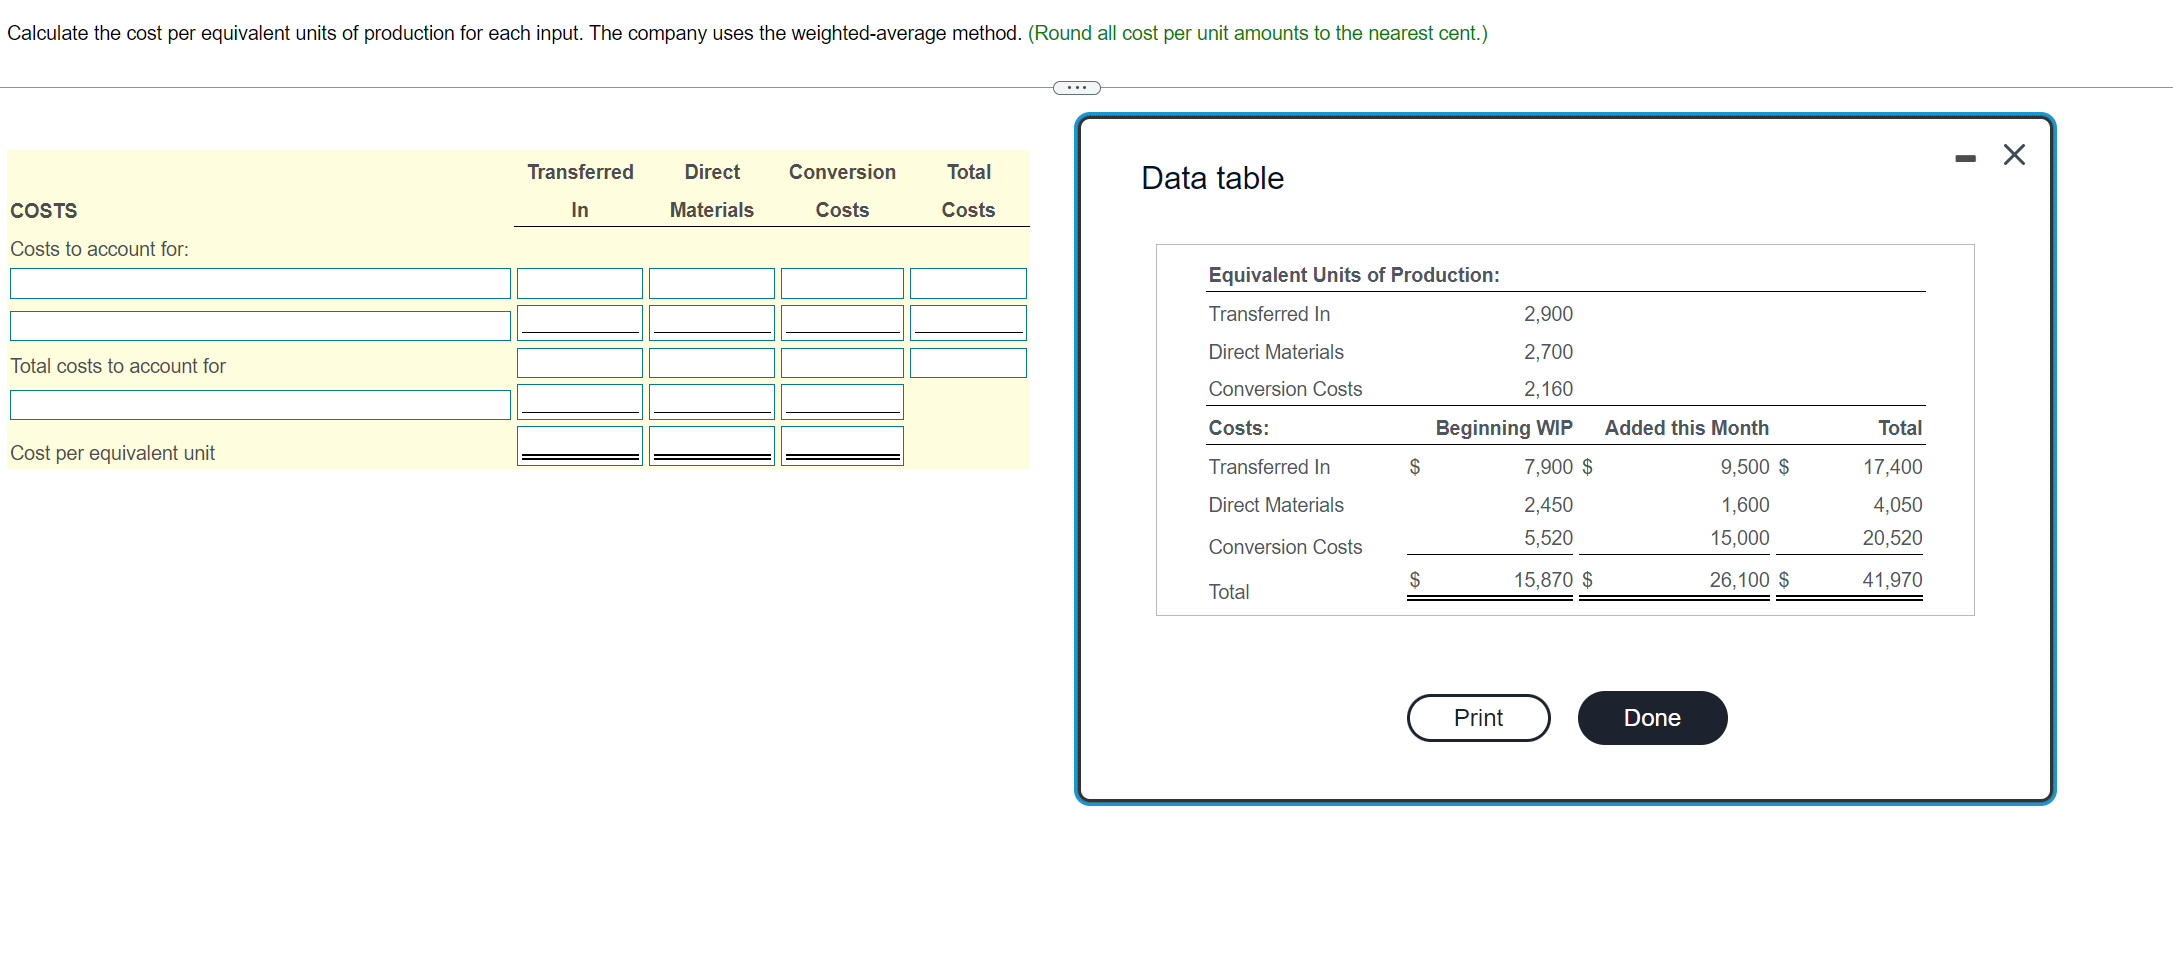Viewport: 2173px width, 979px height.
Task: Click the first Conversion Costs amount box
Action: tap(841, 283)
